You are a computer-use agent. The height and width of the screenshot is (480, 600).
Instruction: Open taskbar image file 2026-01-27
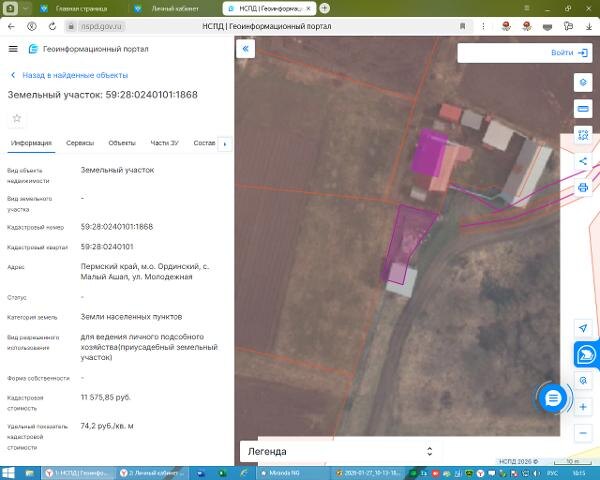368,473
